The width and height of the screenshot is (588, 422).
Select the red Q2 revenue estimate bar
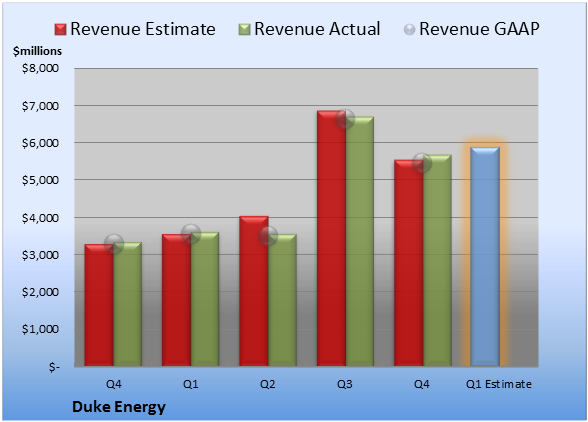tap(254, 291)
